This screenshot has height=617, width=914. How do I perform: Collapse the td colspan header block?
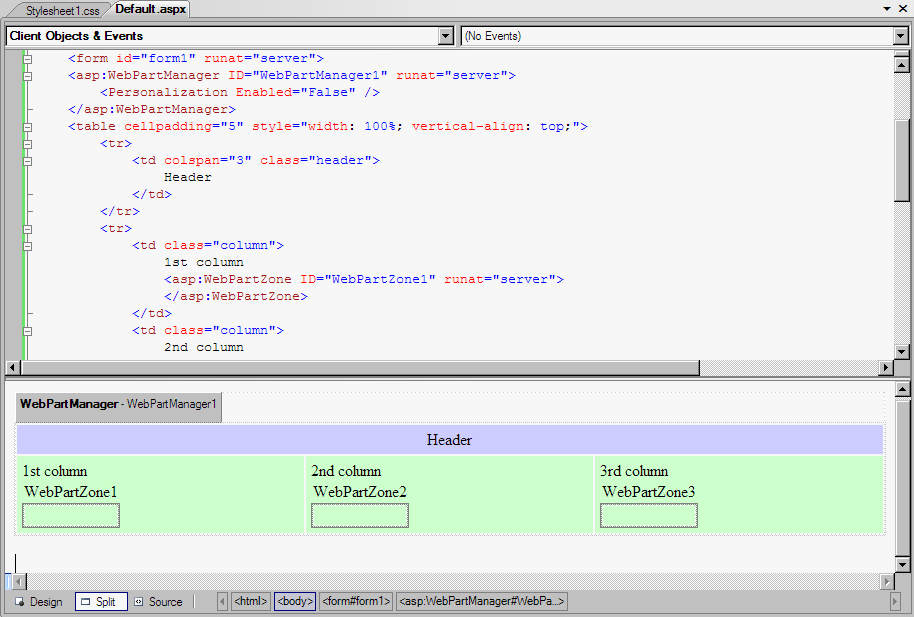(x=27, y=161)
